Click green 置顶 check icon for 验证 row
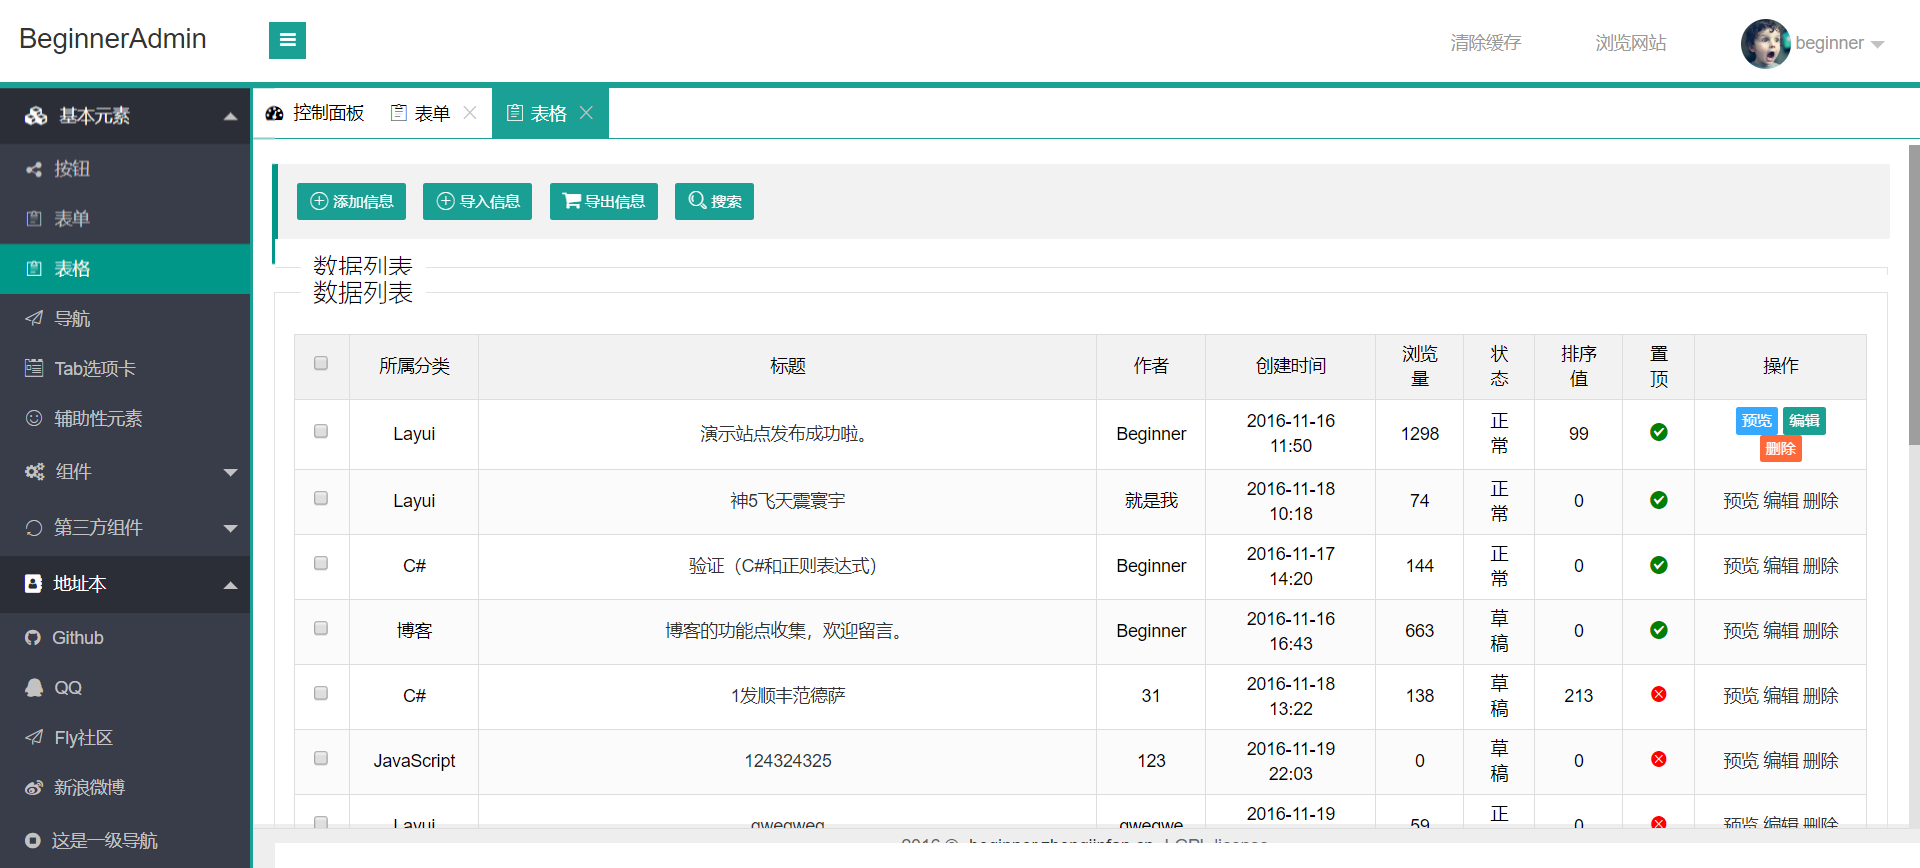Screen dimensions: 1920x868 coord(1659,565)
